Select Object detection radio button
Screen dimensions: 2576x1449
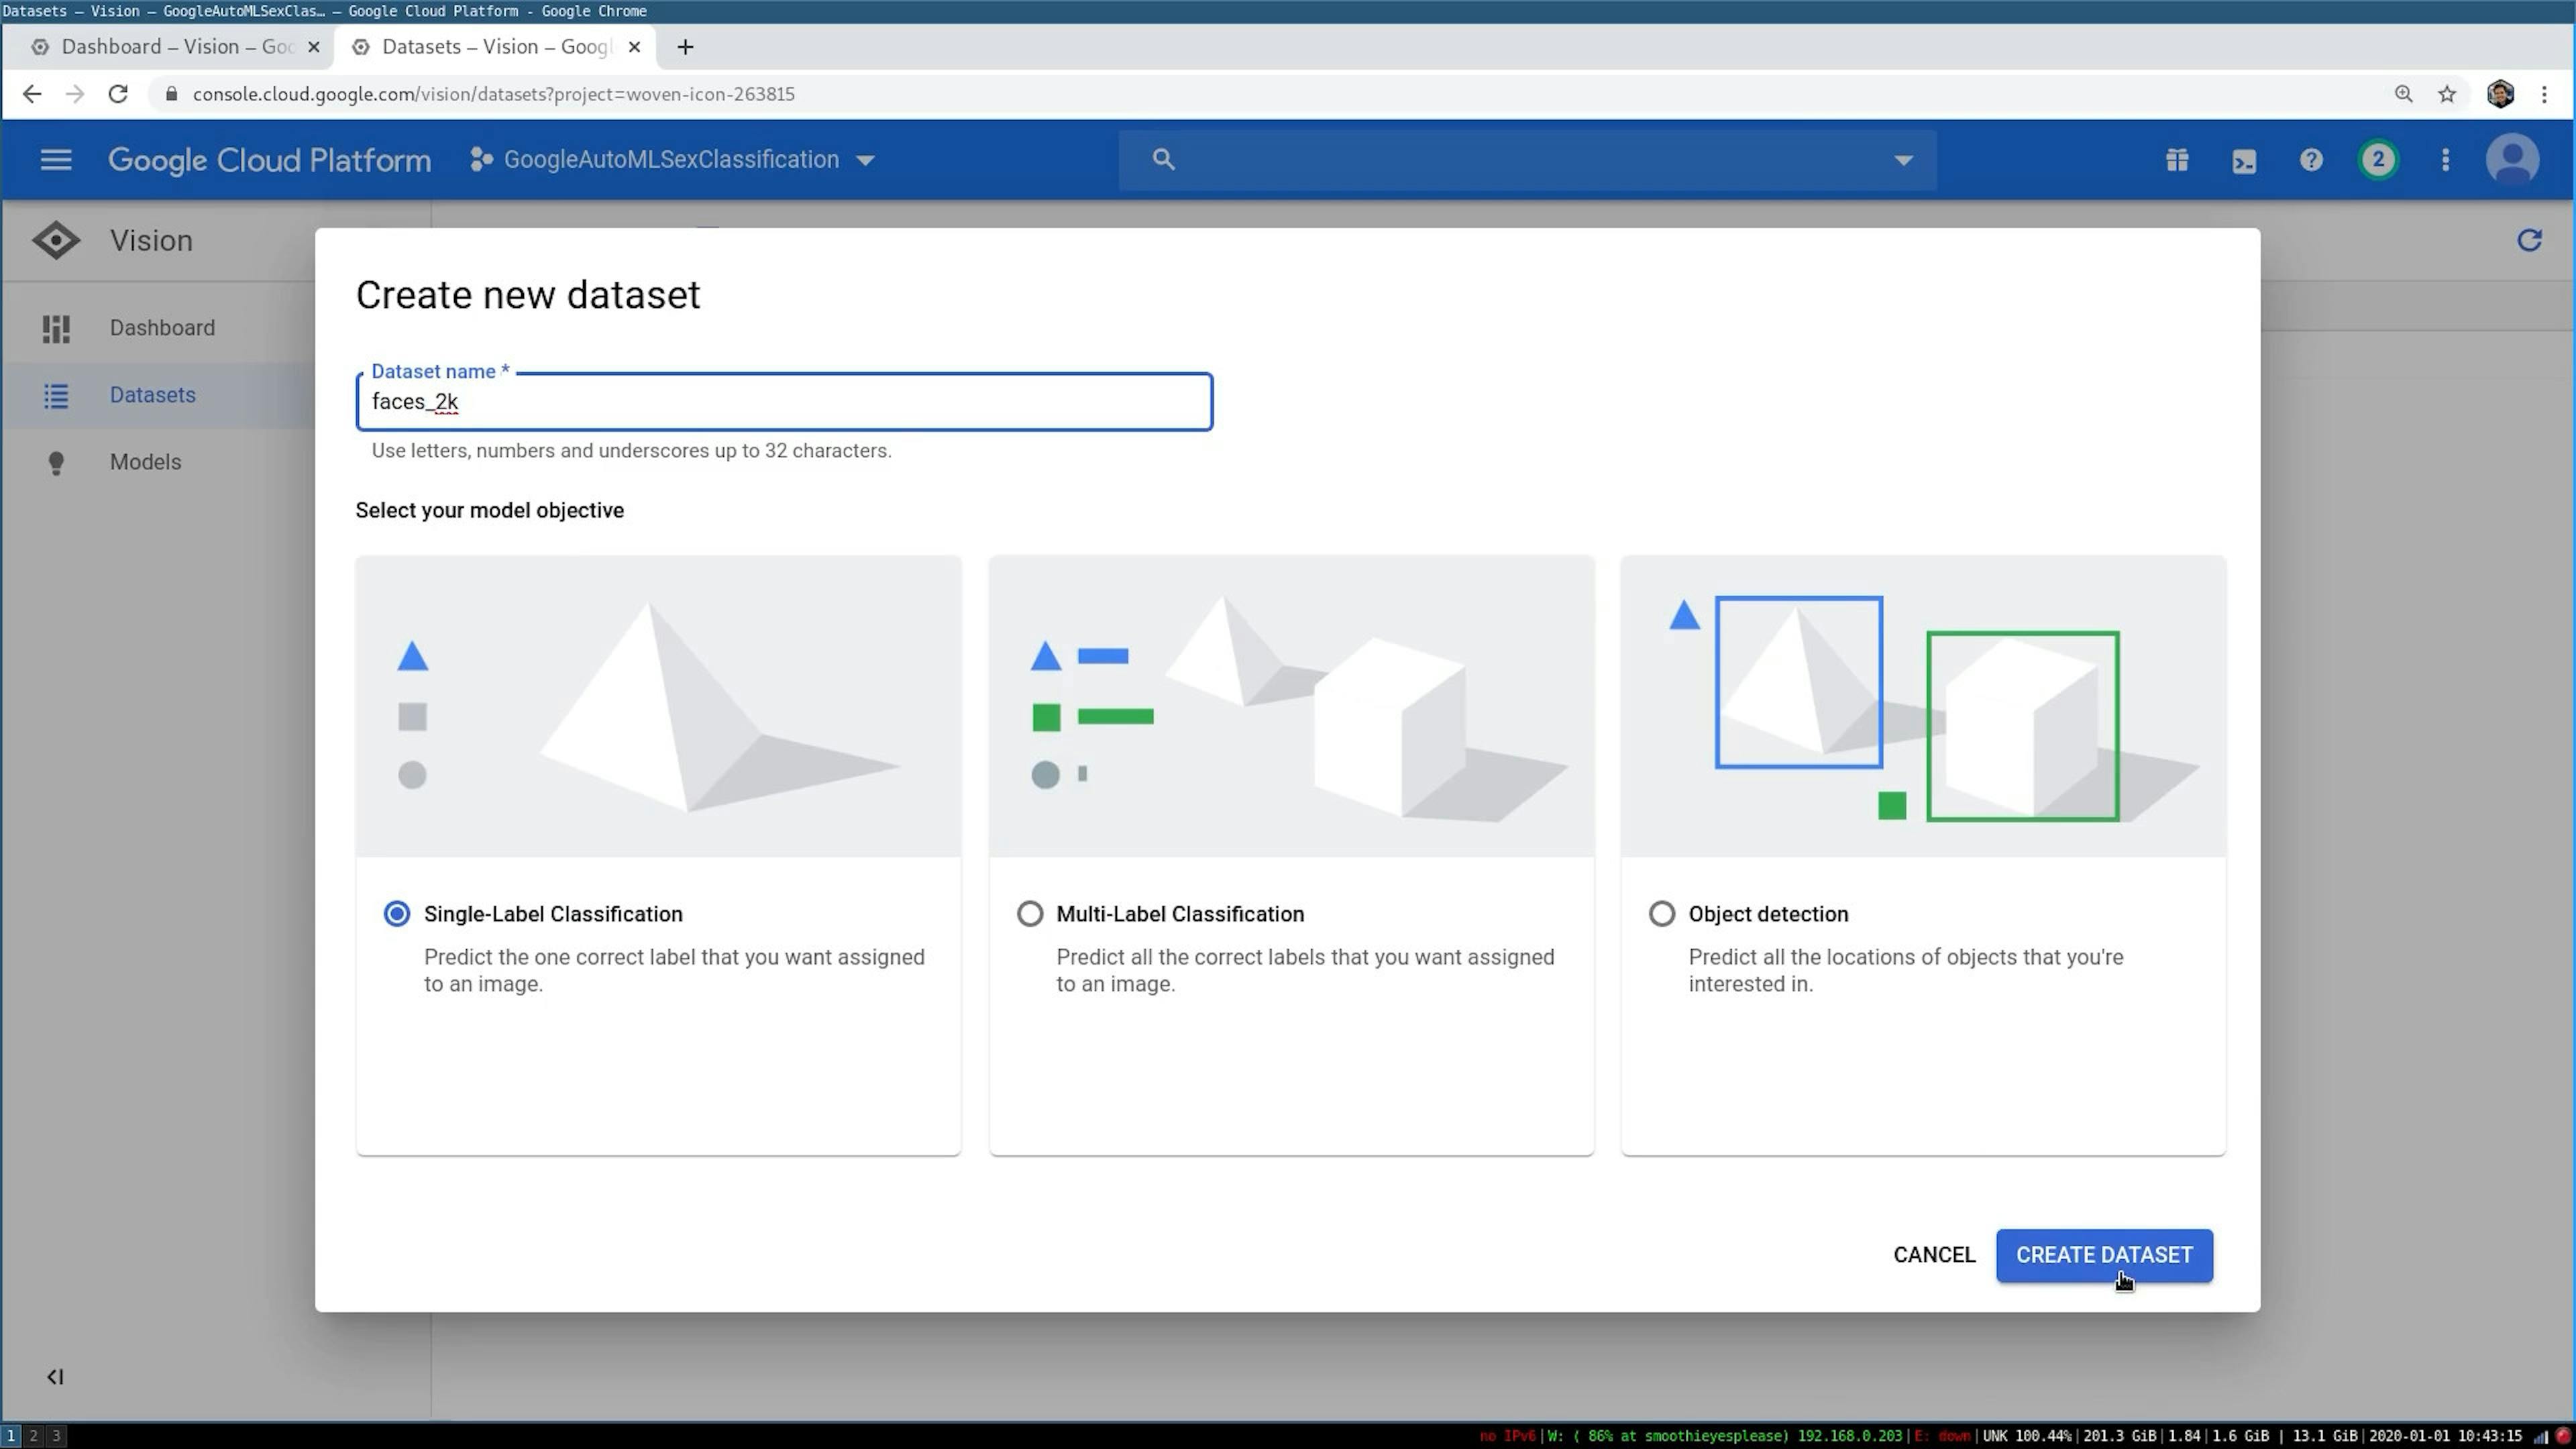pyautogui.click(x=1661, y=914)
